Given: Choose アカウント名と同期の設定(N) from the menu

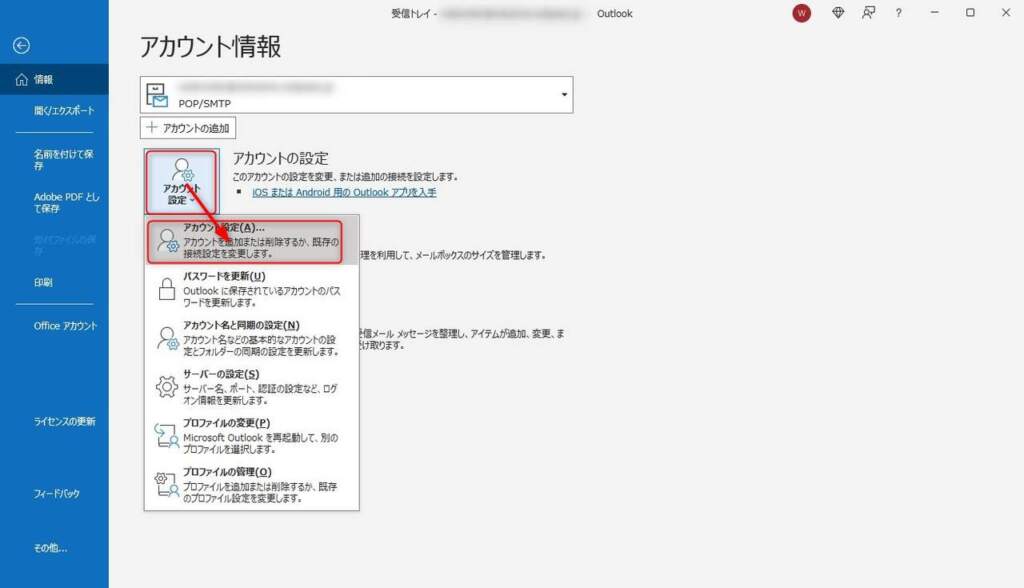Looking at the screenshot, I should 251,338.
